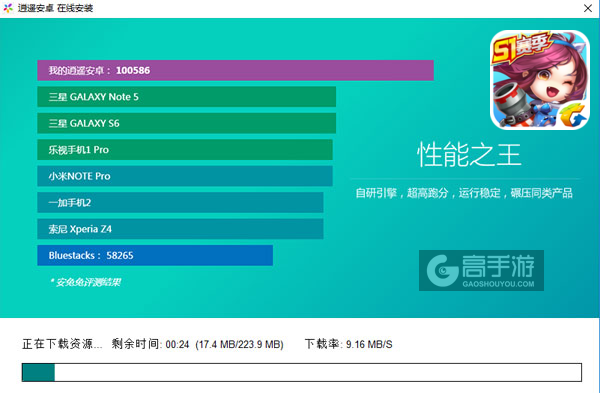
Task: Open the S1赛季 game icon
Action: [x=540, y=80]
